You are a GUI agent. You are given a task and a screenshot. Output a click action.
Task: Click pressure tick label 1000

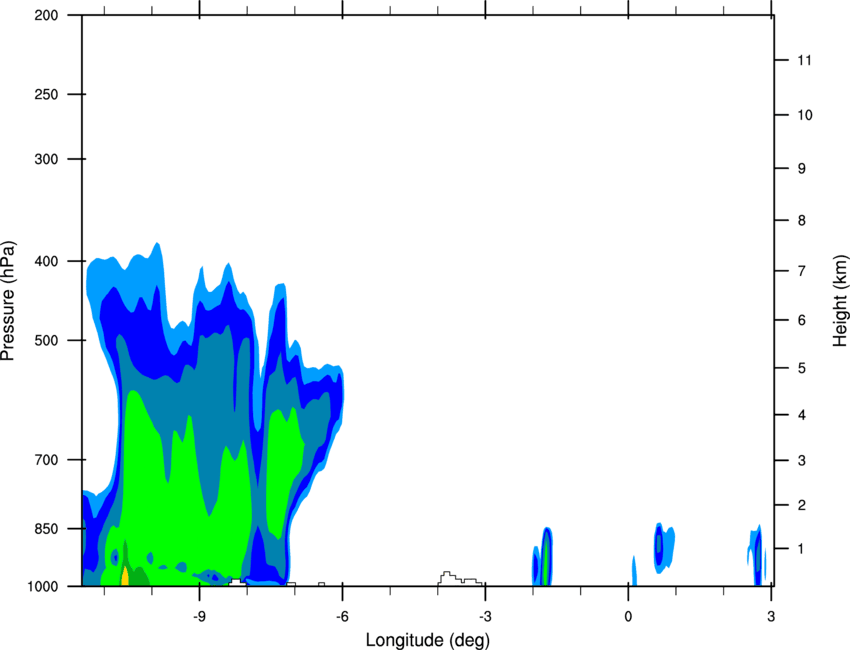pyautogui.click(x=43, y=587)
